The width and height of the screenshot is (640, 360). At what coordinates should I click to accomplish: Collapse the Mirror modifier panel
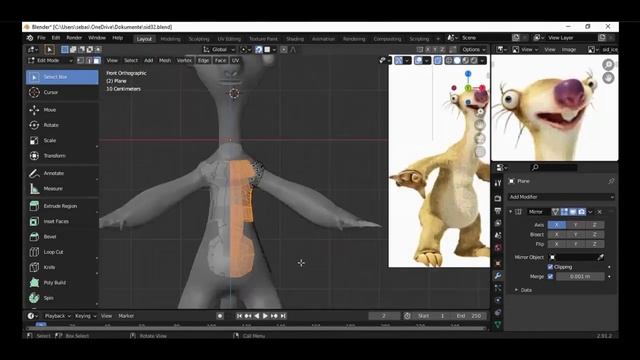click(511, 212)
